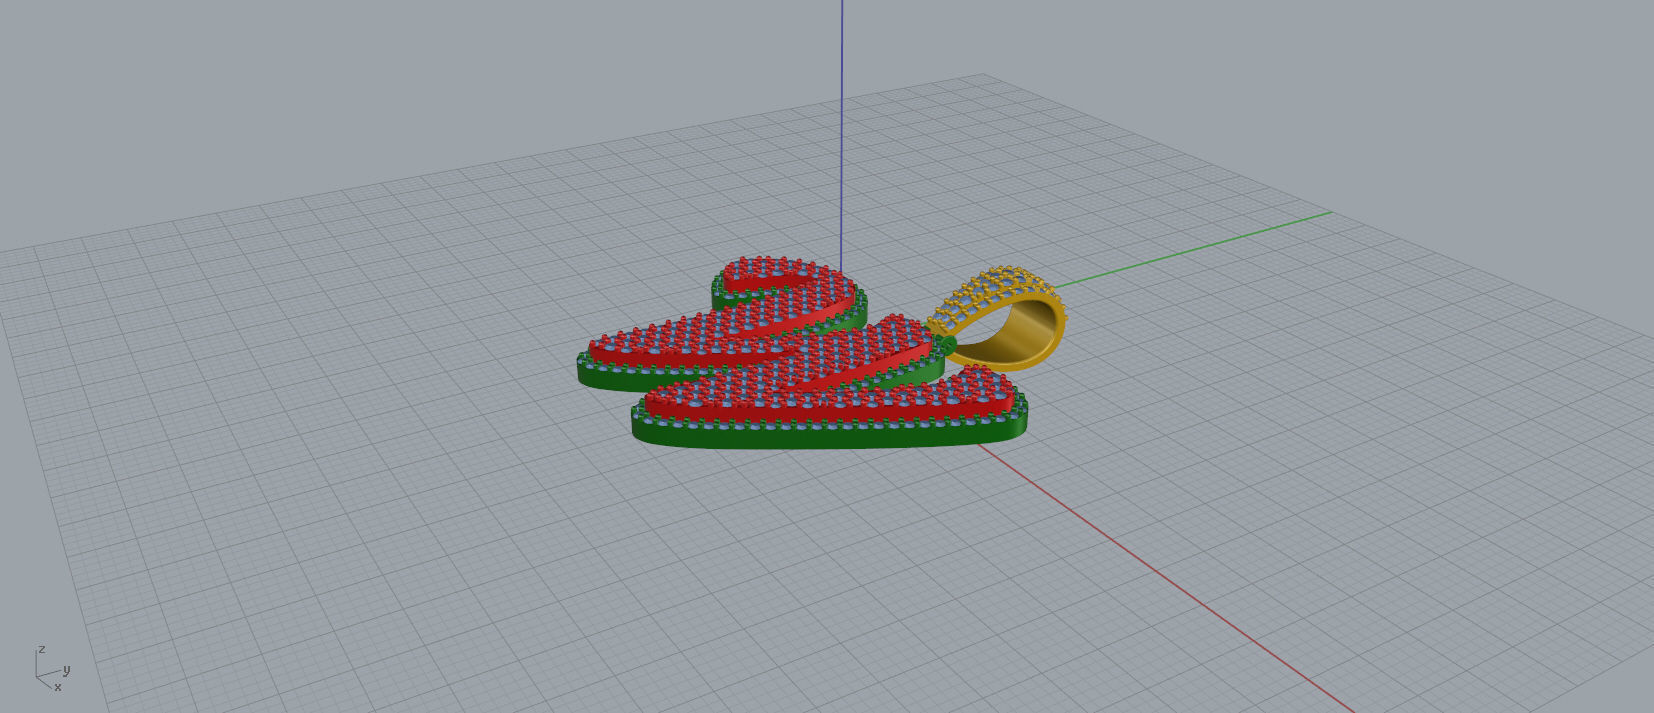Click the green Y-axis line on the grid
This screenshot has width=1654, height=713.
[1195, 248]
